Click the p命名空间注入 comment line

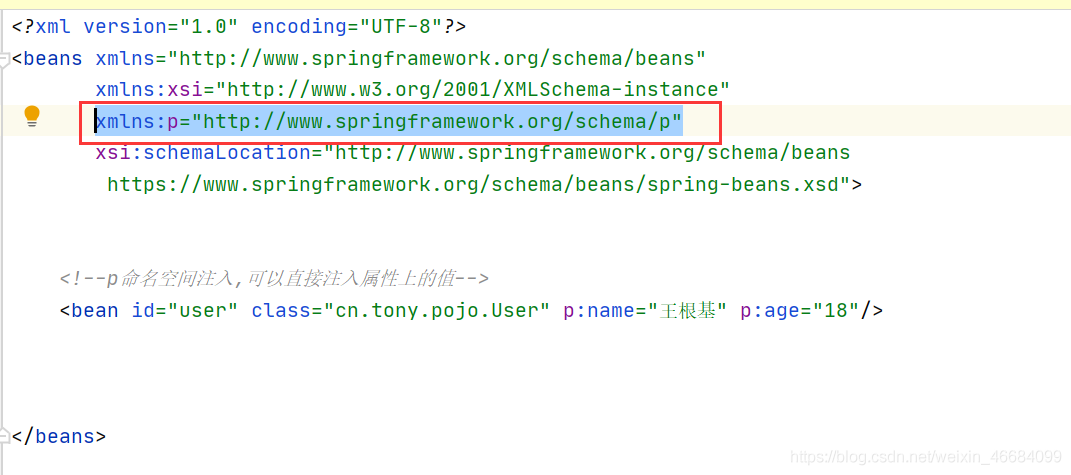coord(274,278)
